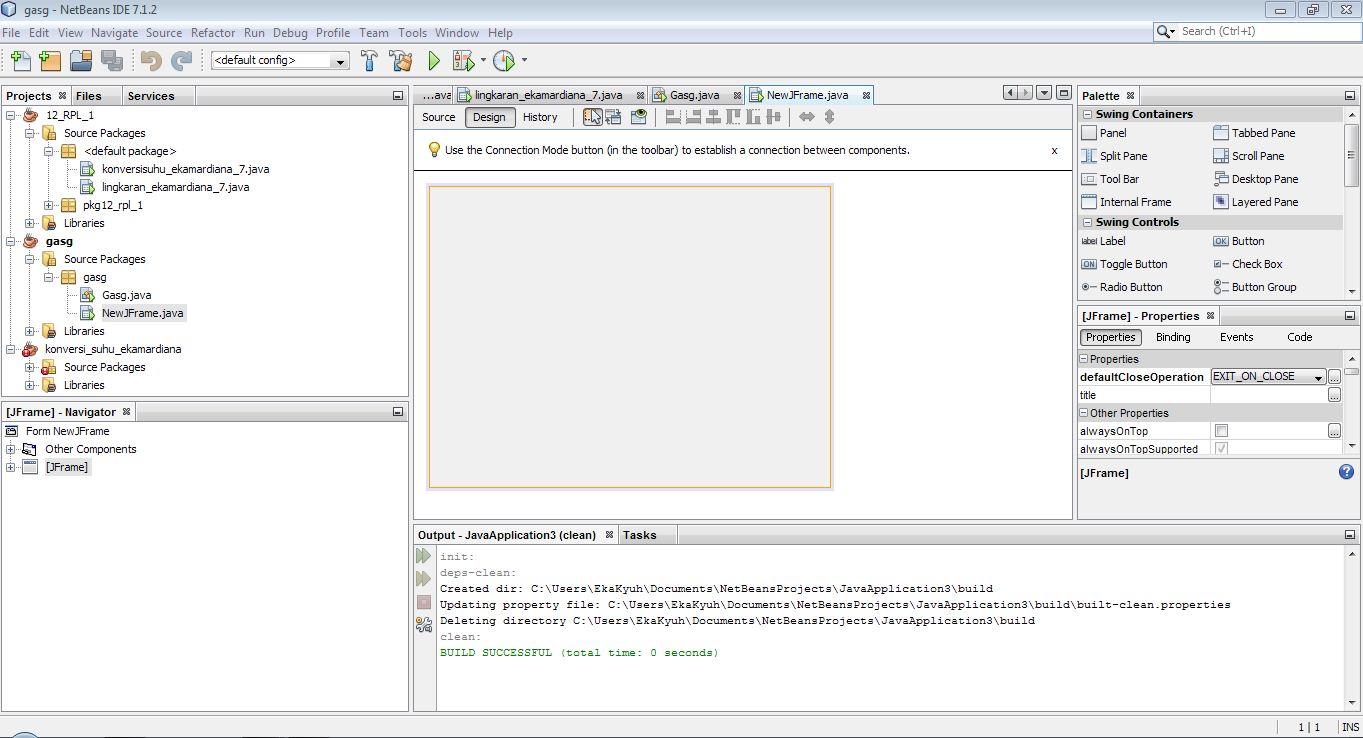Collapse the gasg project node

11,241
